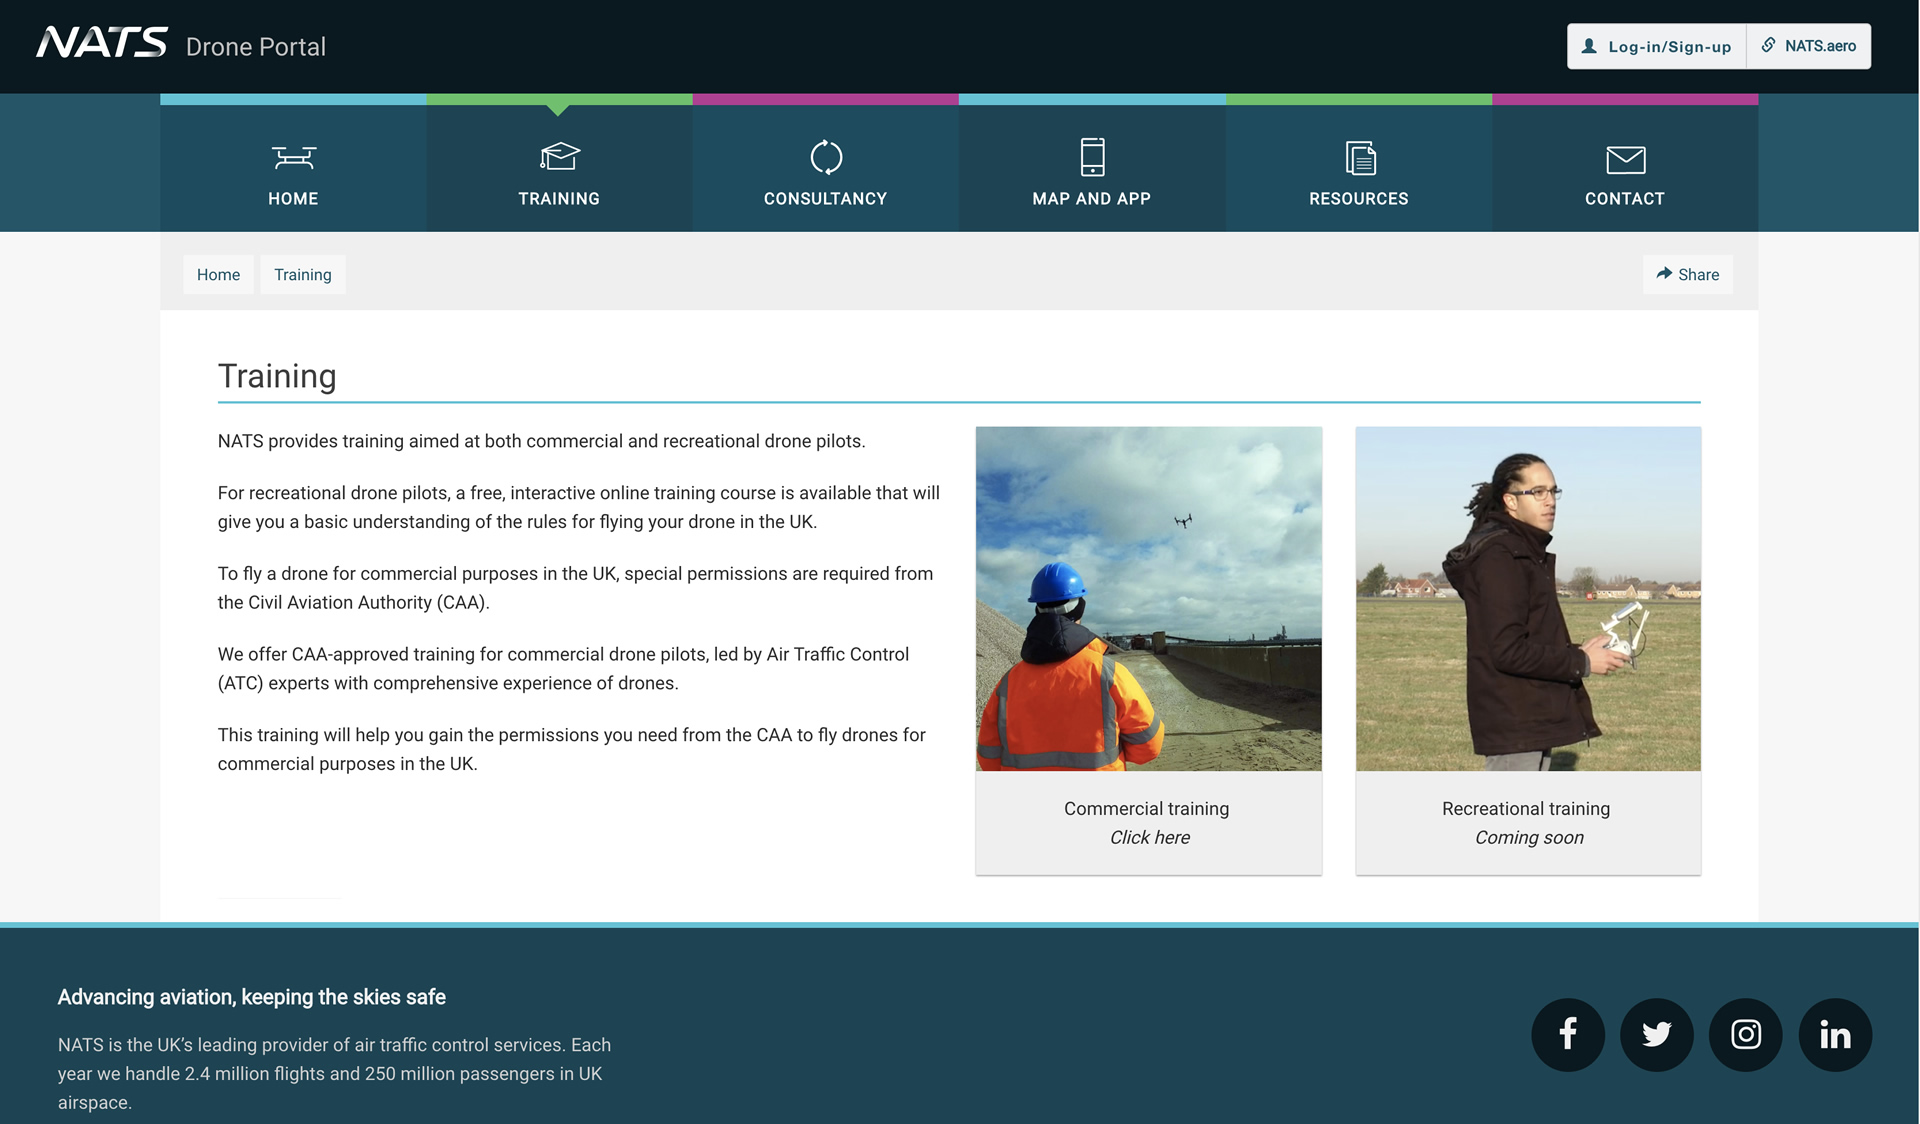Open the Twitter social icon
The width and height of the screenshot is (1920, 1124).
tap(1657, 1034)
